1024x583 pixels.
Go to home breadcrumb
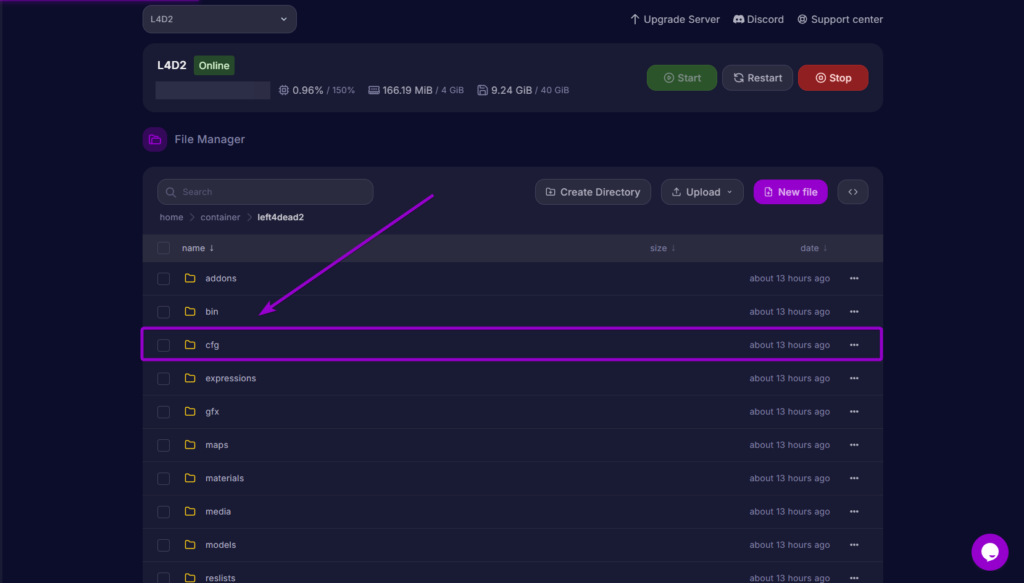tap(171, 217)
